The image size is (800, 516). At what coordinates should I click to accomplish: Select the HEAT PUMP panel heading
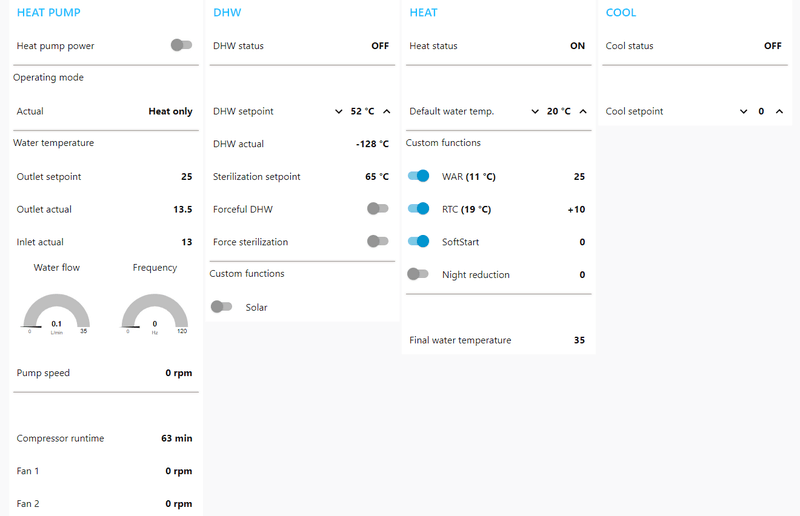pyautogui.click(x=49, y=13)
